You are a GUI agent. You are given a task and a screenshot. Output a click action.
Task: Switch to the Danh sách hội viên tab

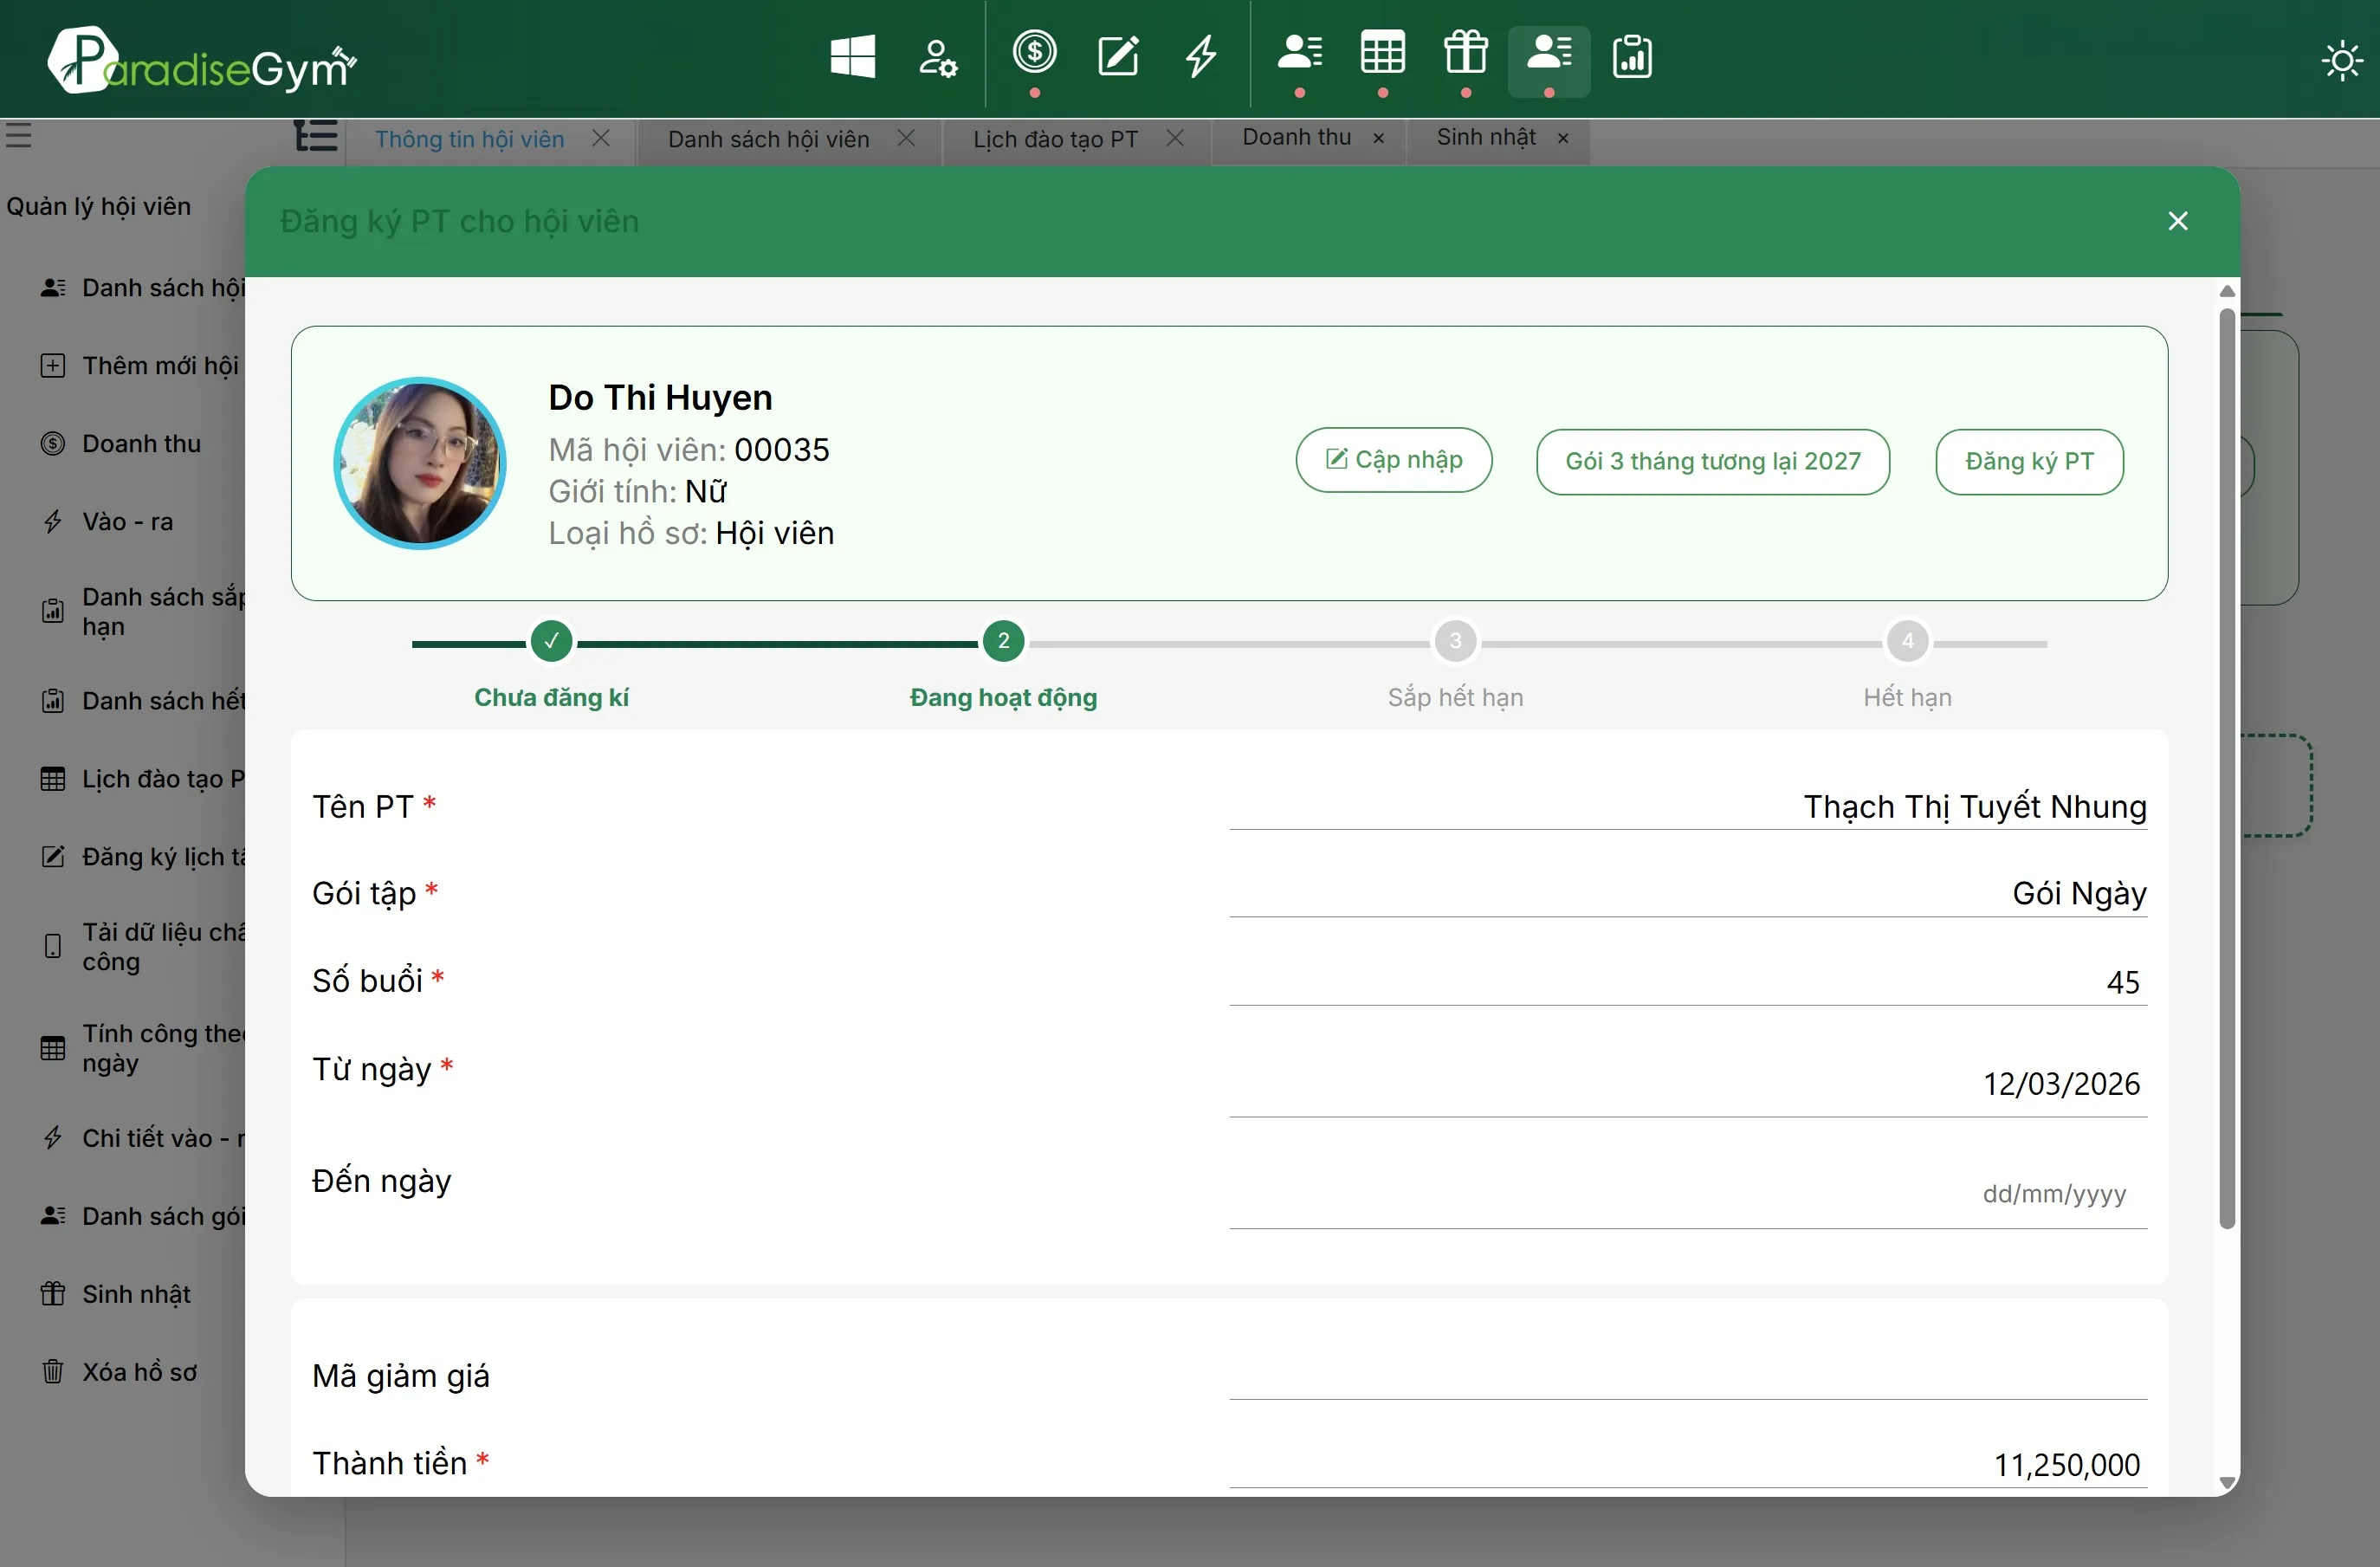tap(768, 139)
